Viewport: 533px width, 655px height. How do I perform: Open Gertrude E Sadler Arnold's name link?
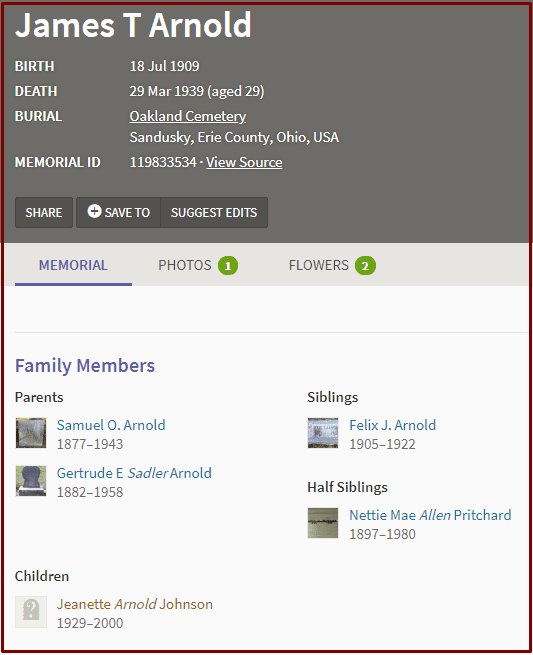(134, 473)
